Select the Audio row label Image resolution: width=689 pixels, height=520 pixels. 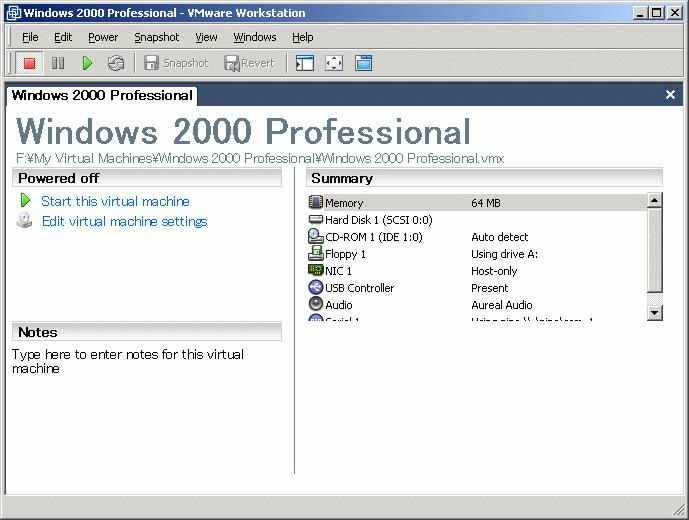point(339,305)
